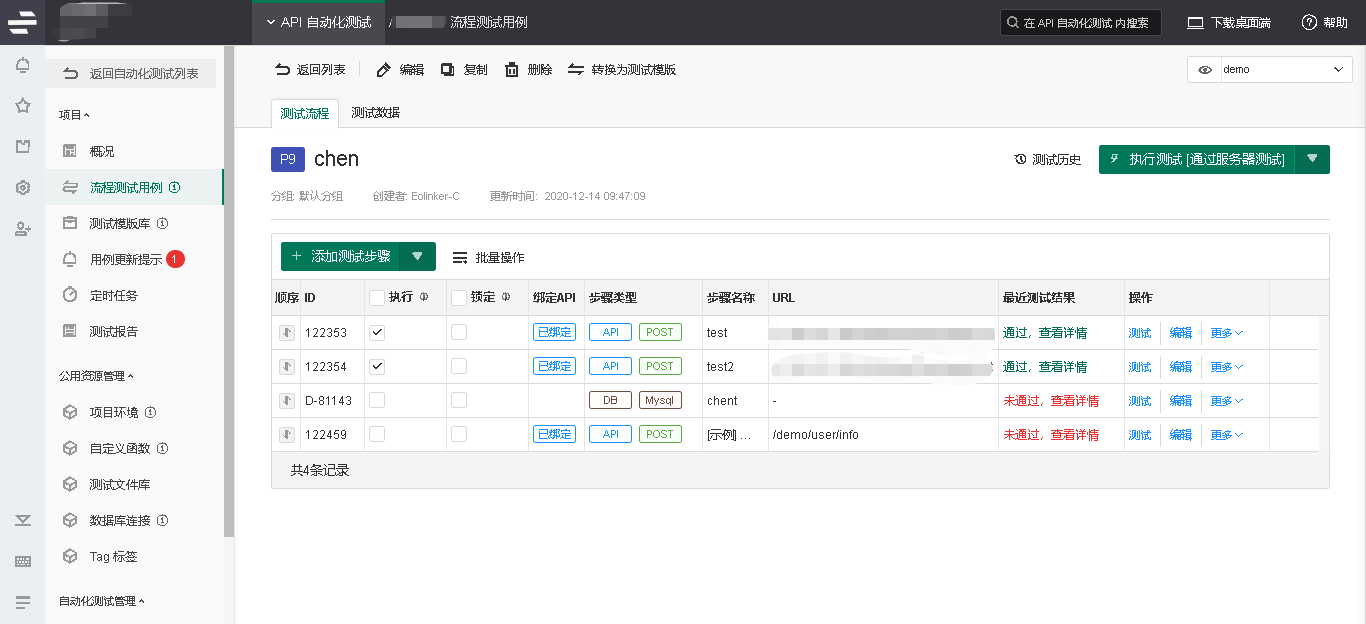Click the notification bell icon in left rail

(x=22, y=66)
